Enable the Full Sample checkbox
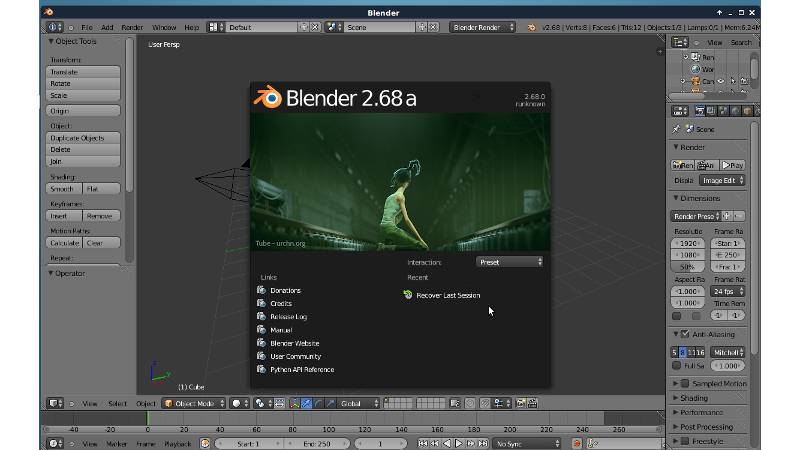This screenshot has width=800, height=450. [677, 366]
